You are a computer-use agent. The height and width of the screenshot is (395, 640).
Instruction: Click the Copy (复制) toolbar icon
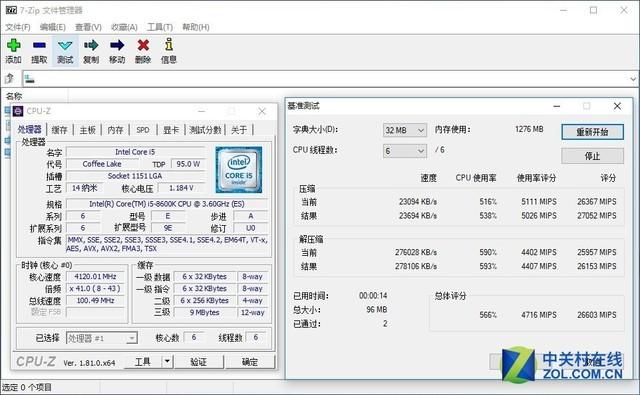[91, 45]
